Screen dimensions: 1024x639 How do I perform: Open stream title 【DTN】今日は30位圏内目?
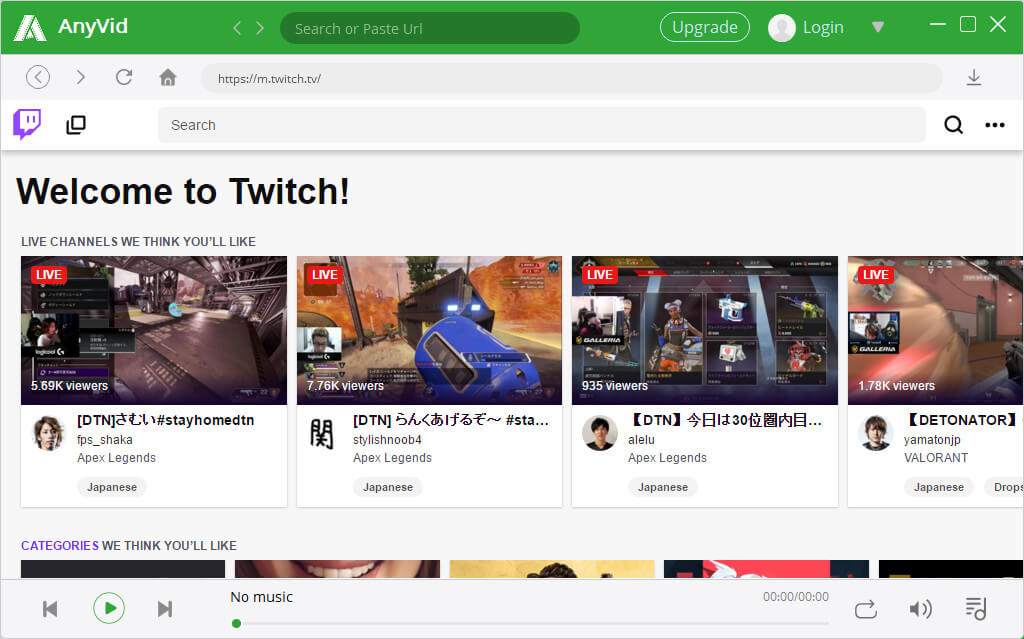[725, 420]
